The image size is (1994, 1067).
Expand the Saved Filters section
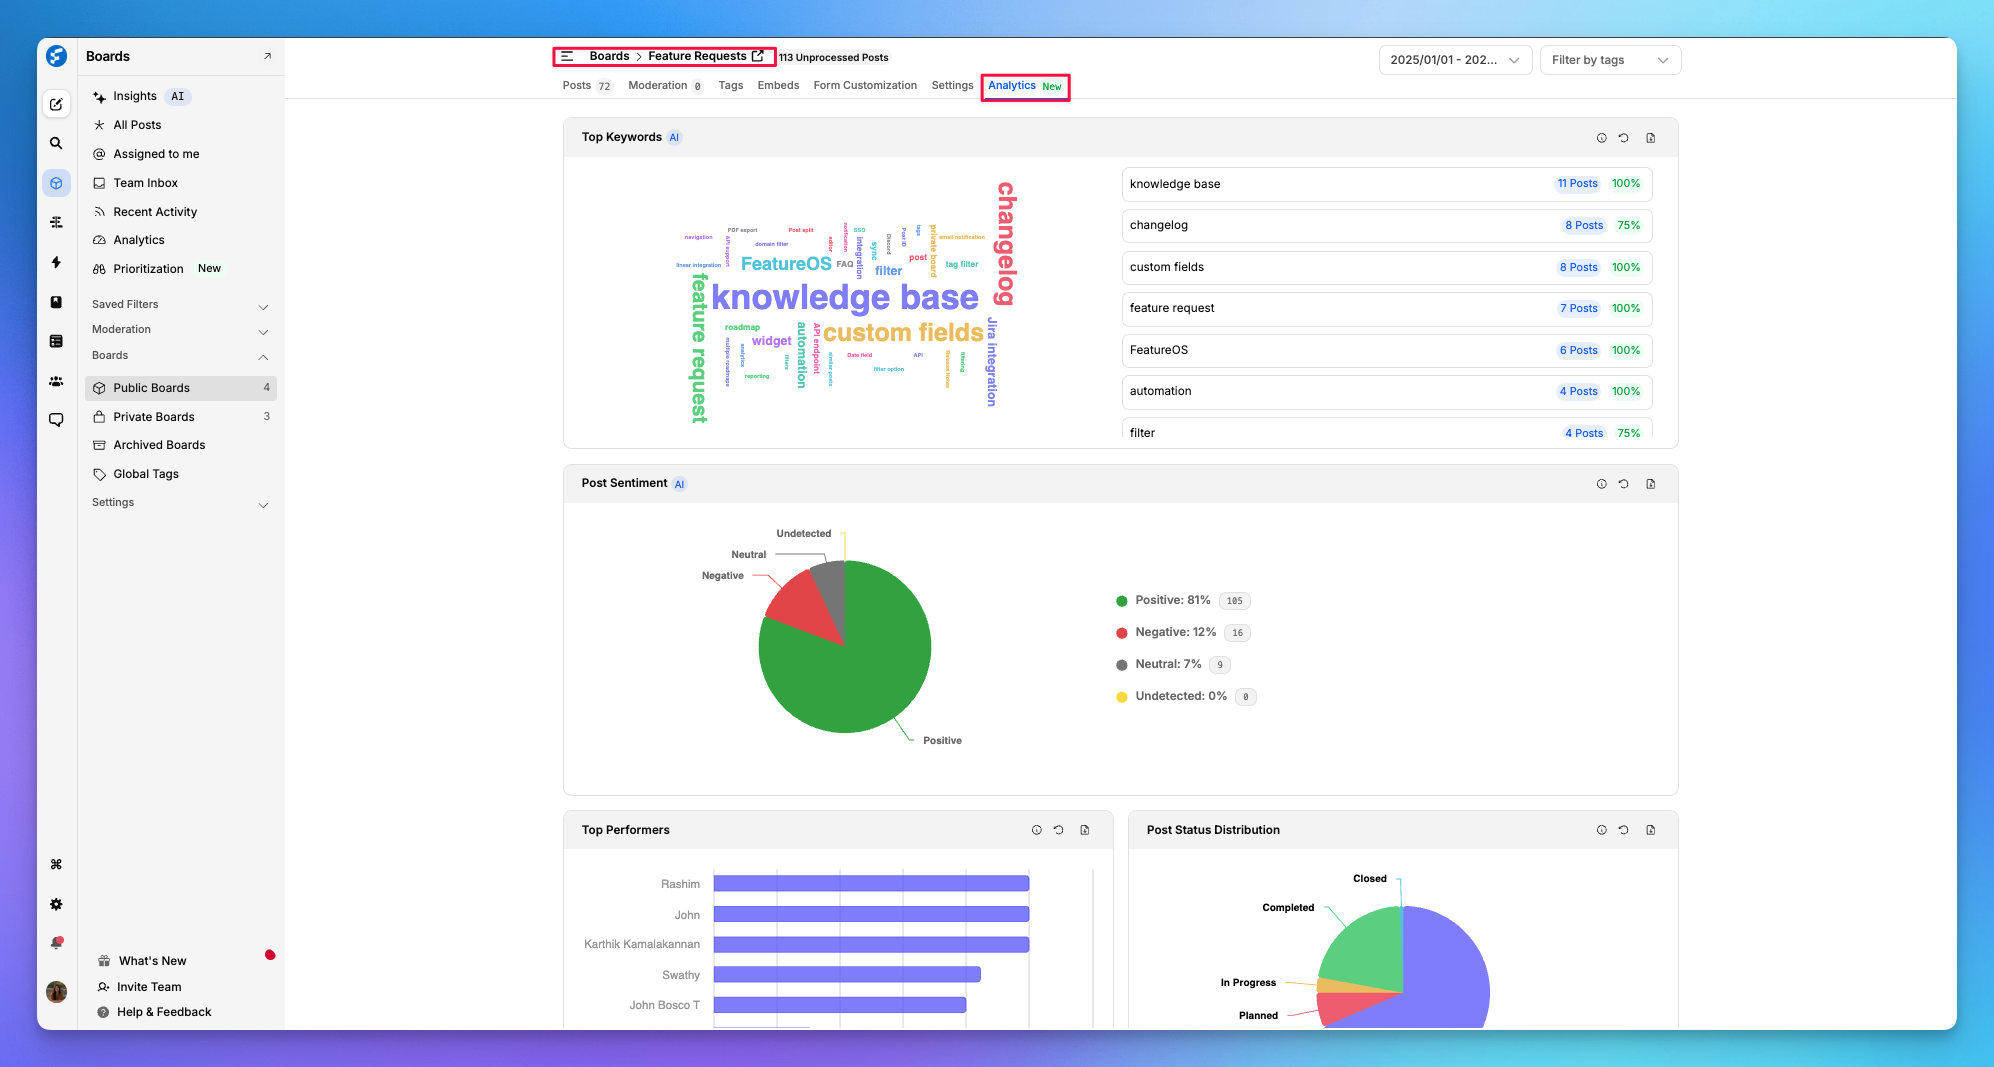(180, 305)
